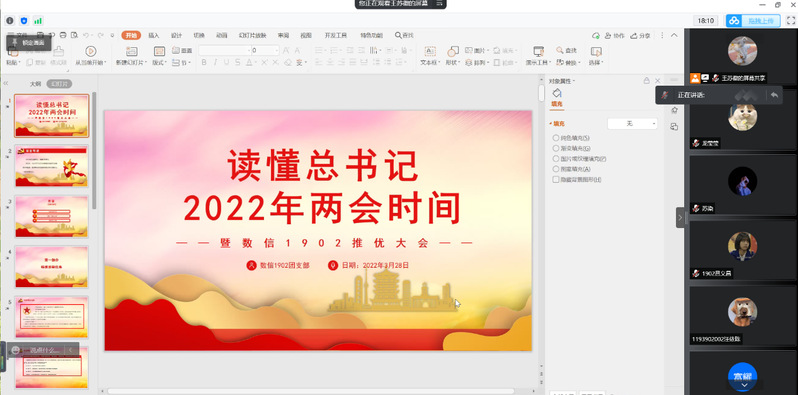Click the 新建幻灯片 new slide icon
This screenshot has height=395, width=798.
click(x=132, y=51)
